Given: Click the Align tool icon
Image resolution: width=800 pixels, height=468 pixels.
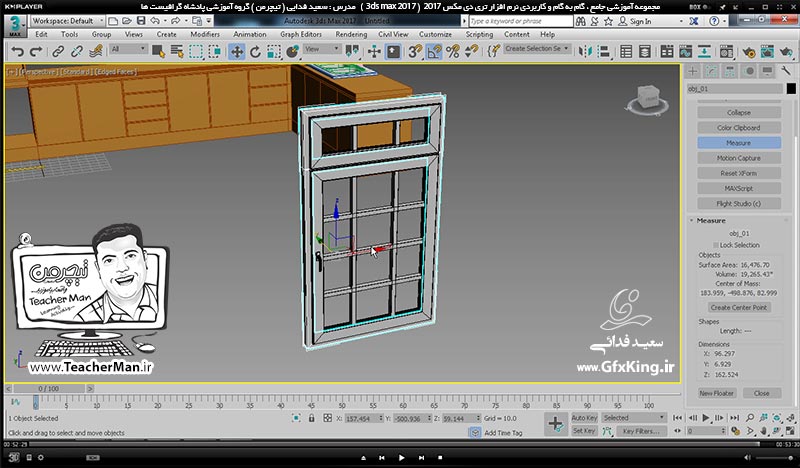Looking at the screenshot, I should point(604,52).
